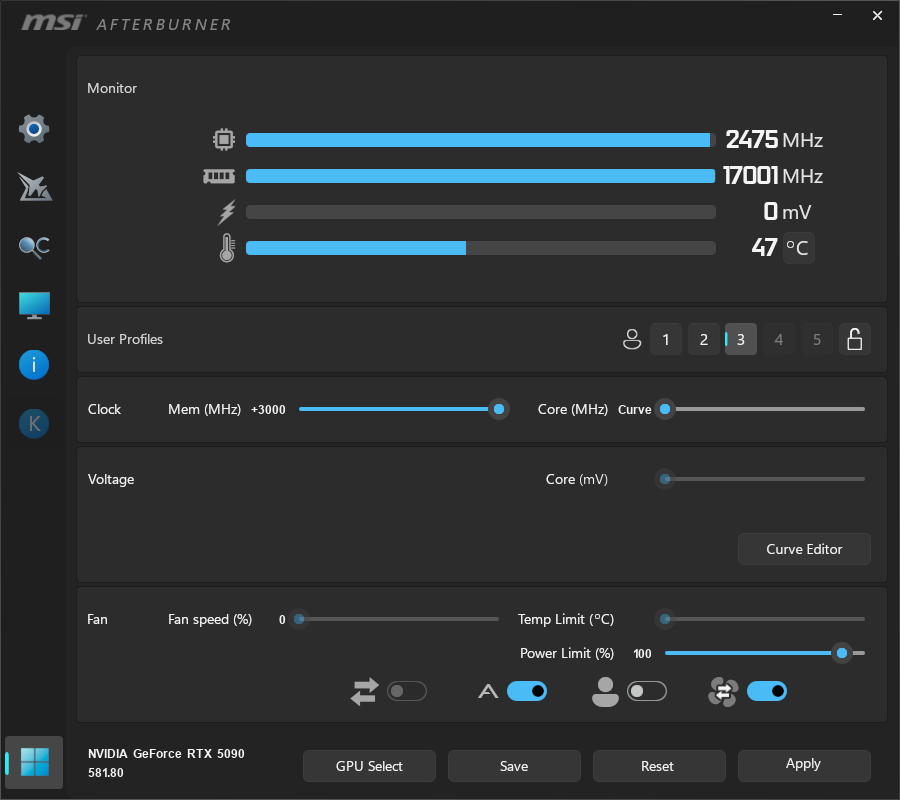Open settings via the gear icon
The image size is (900, 800).
click(x=34, y=129)
